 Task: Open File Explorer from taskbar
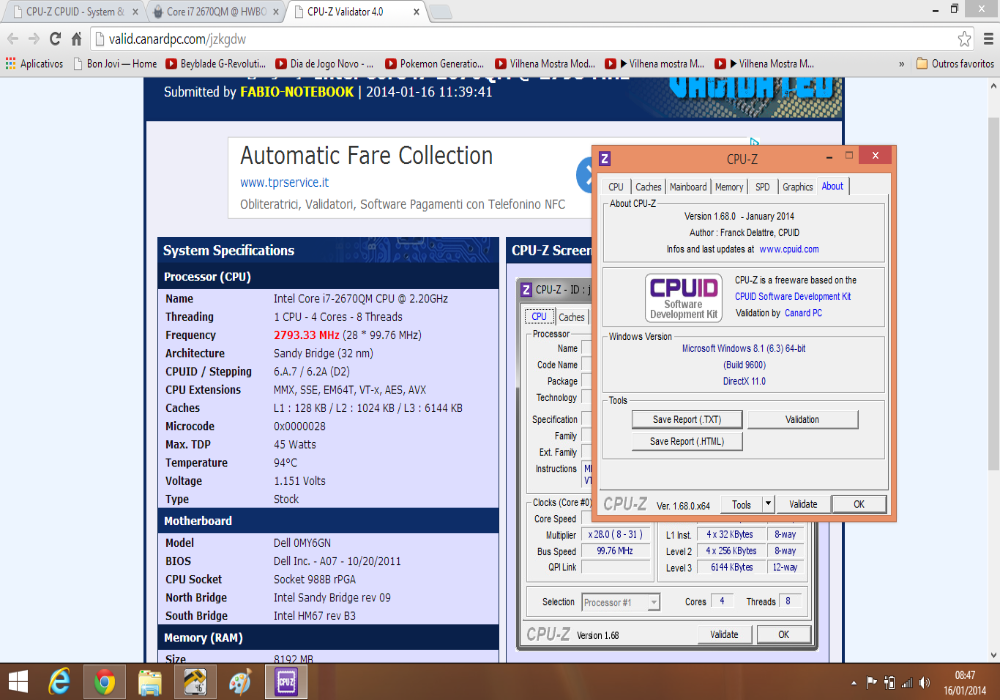pyautogui.click(x=150, y=682)
